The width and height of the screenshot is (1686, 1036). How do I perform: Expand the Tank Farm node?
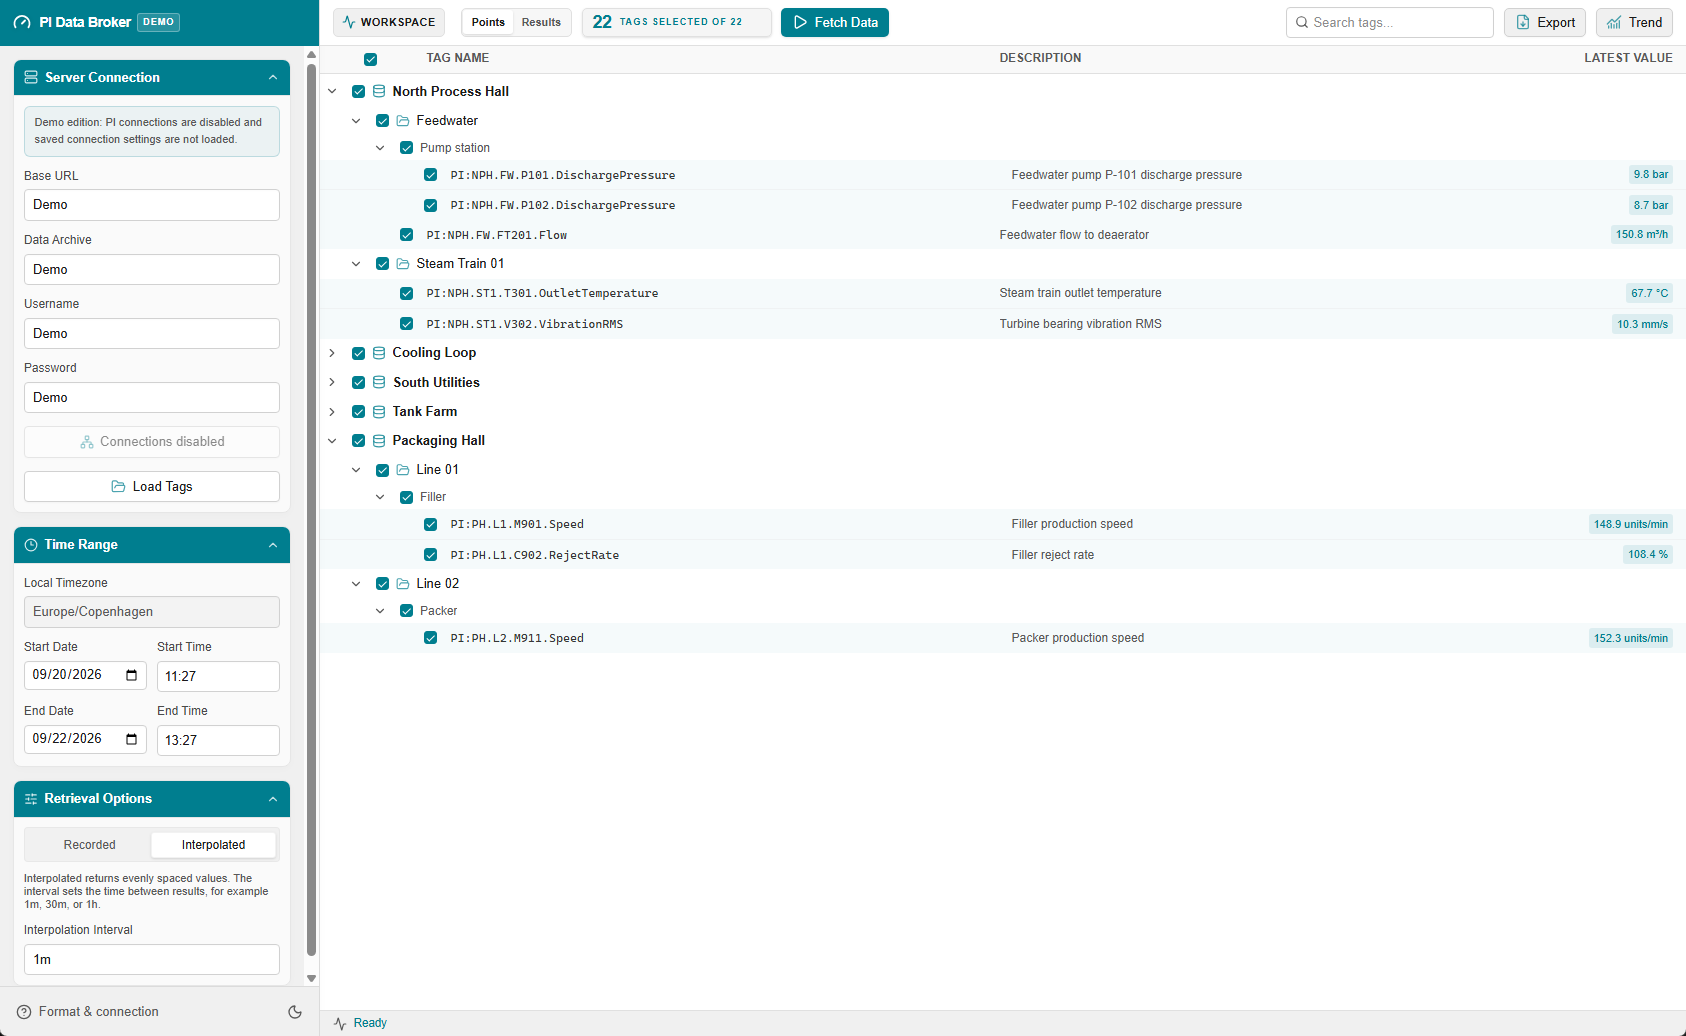(x=332, y=412)
